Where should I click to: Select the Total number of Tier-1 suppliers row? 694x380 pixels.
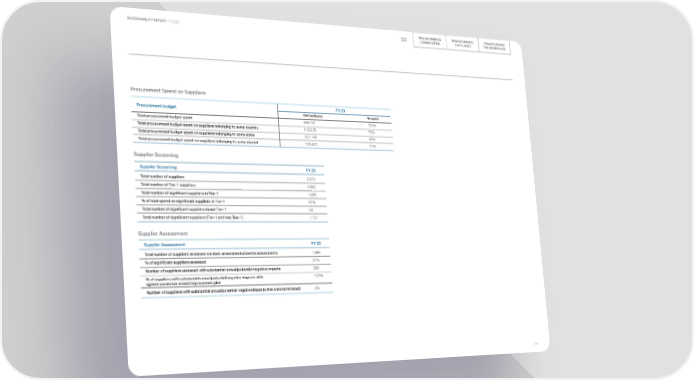coord(231,186)
